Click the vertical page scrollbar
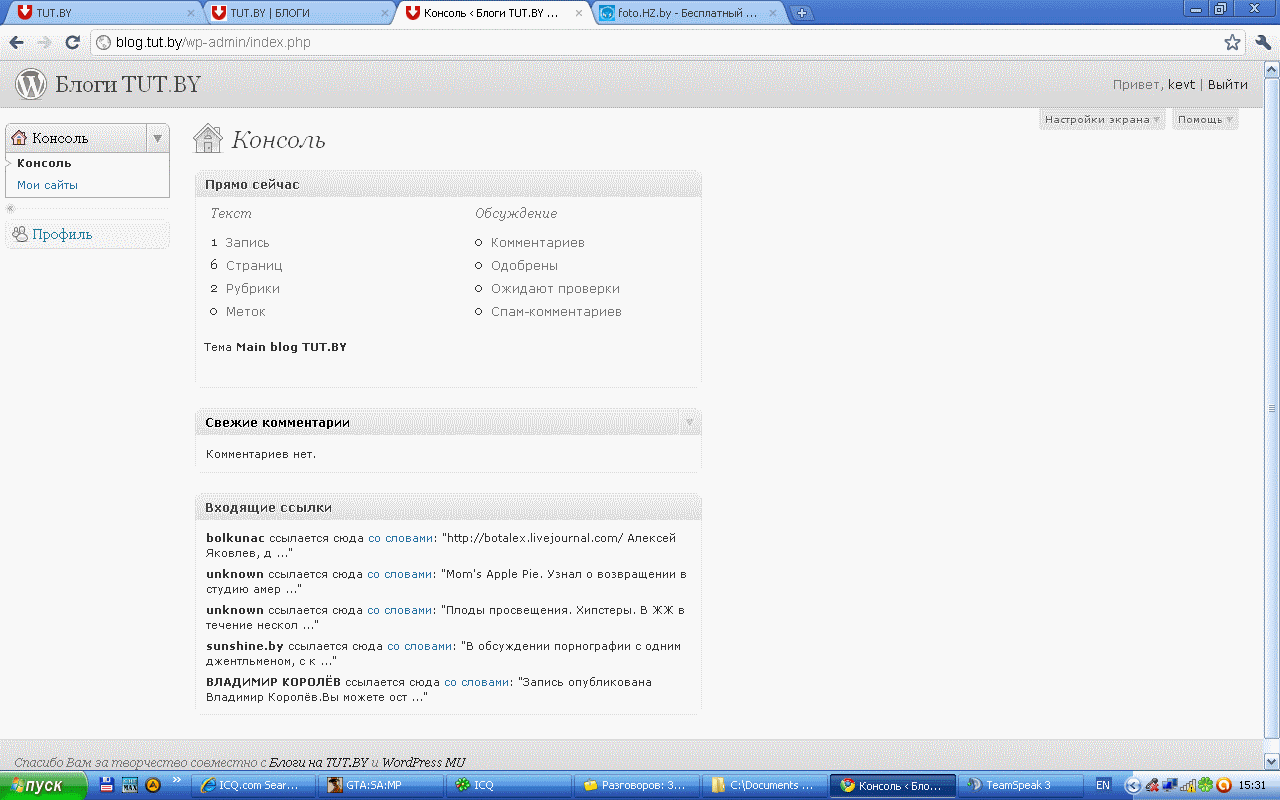The width and height of the screenshot is (1280, 800). tap(1271, 407)
